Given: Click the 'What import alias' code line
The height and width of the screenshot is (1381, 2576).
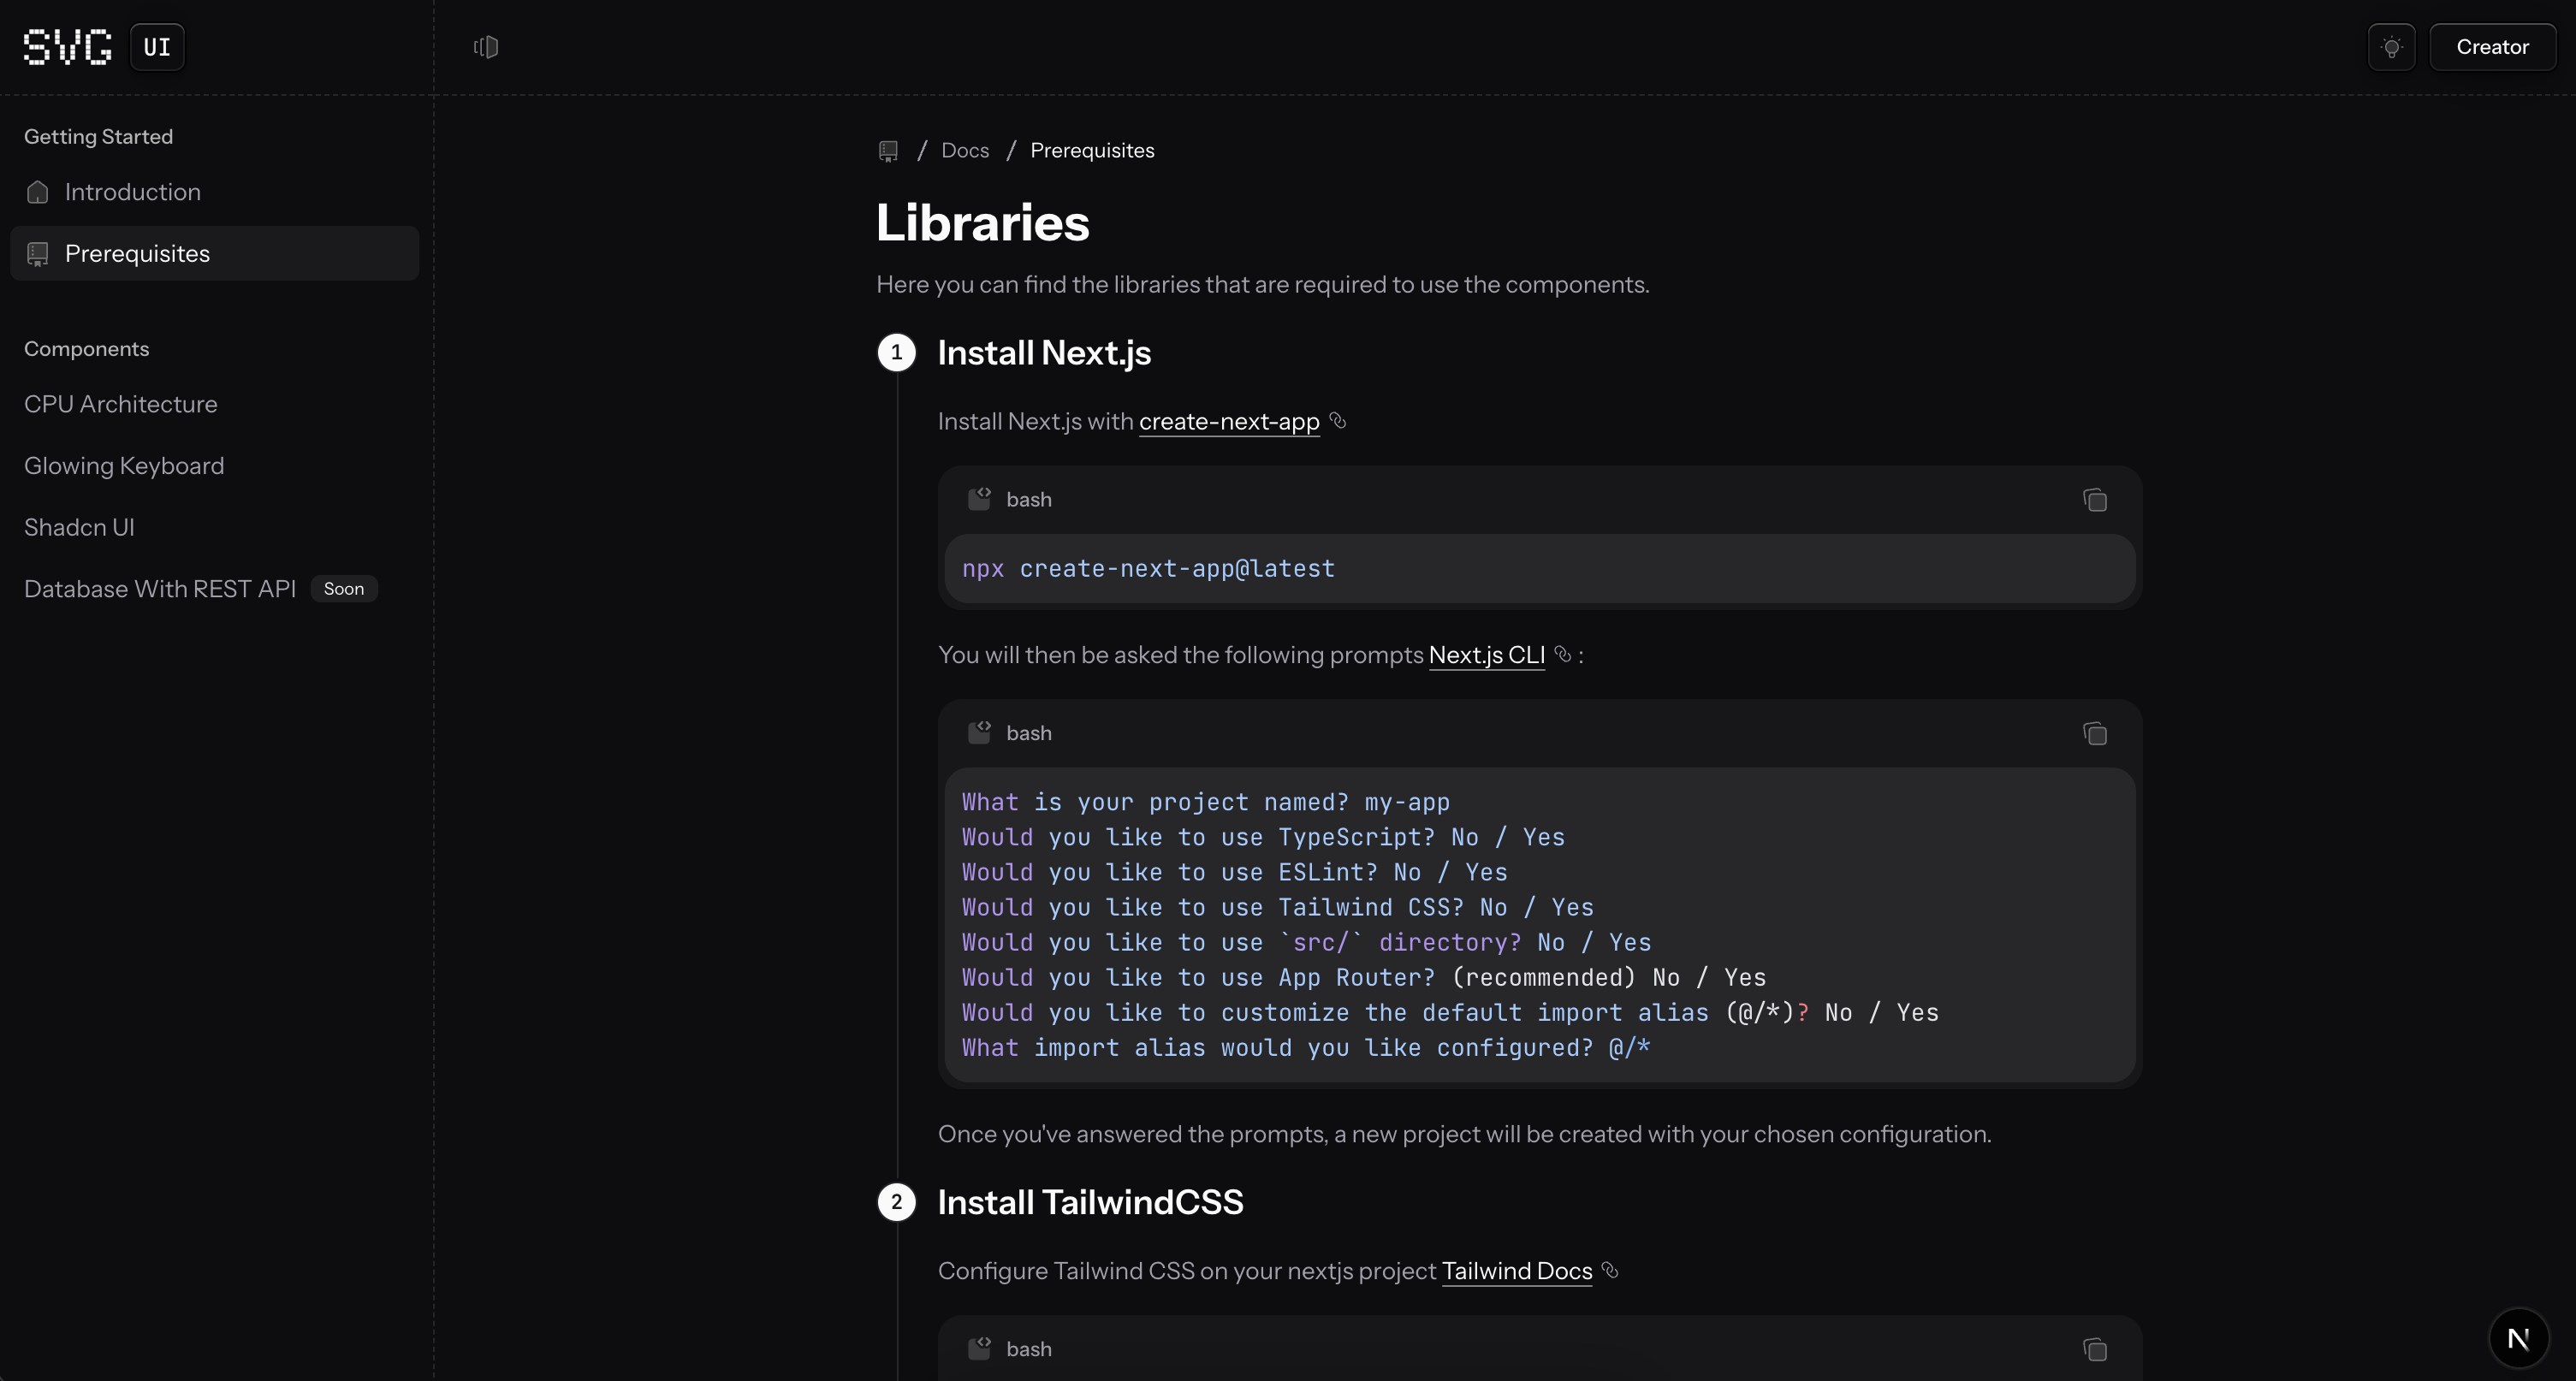Looking at the screenshot, I should [x=1306, y=1048].
